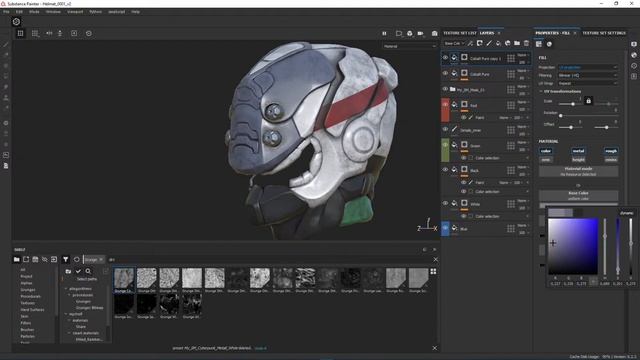Viewport: 640px width, 360px height.
Task: Adjust the UV Rotation slider
Action: pyautogui.click(x=588, y=116)
